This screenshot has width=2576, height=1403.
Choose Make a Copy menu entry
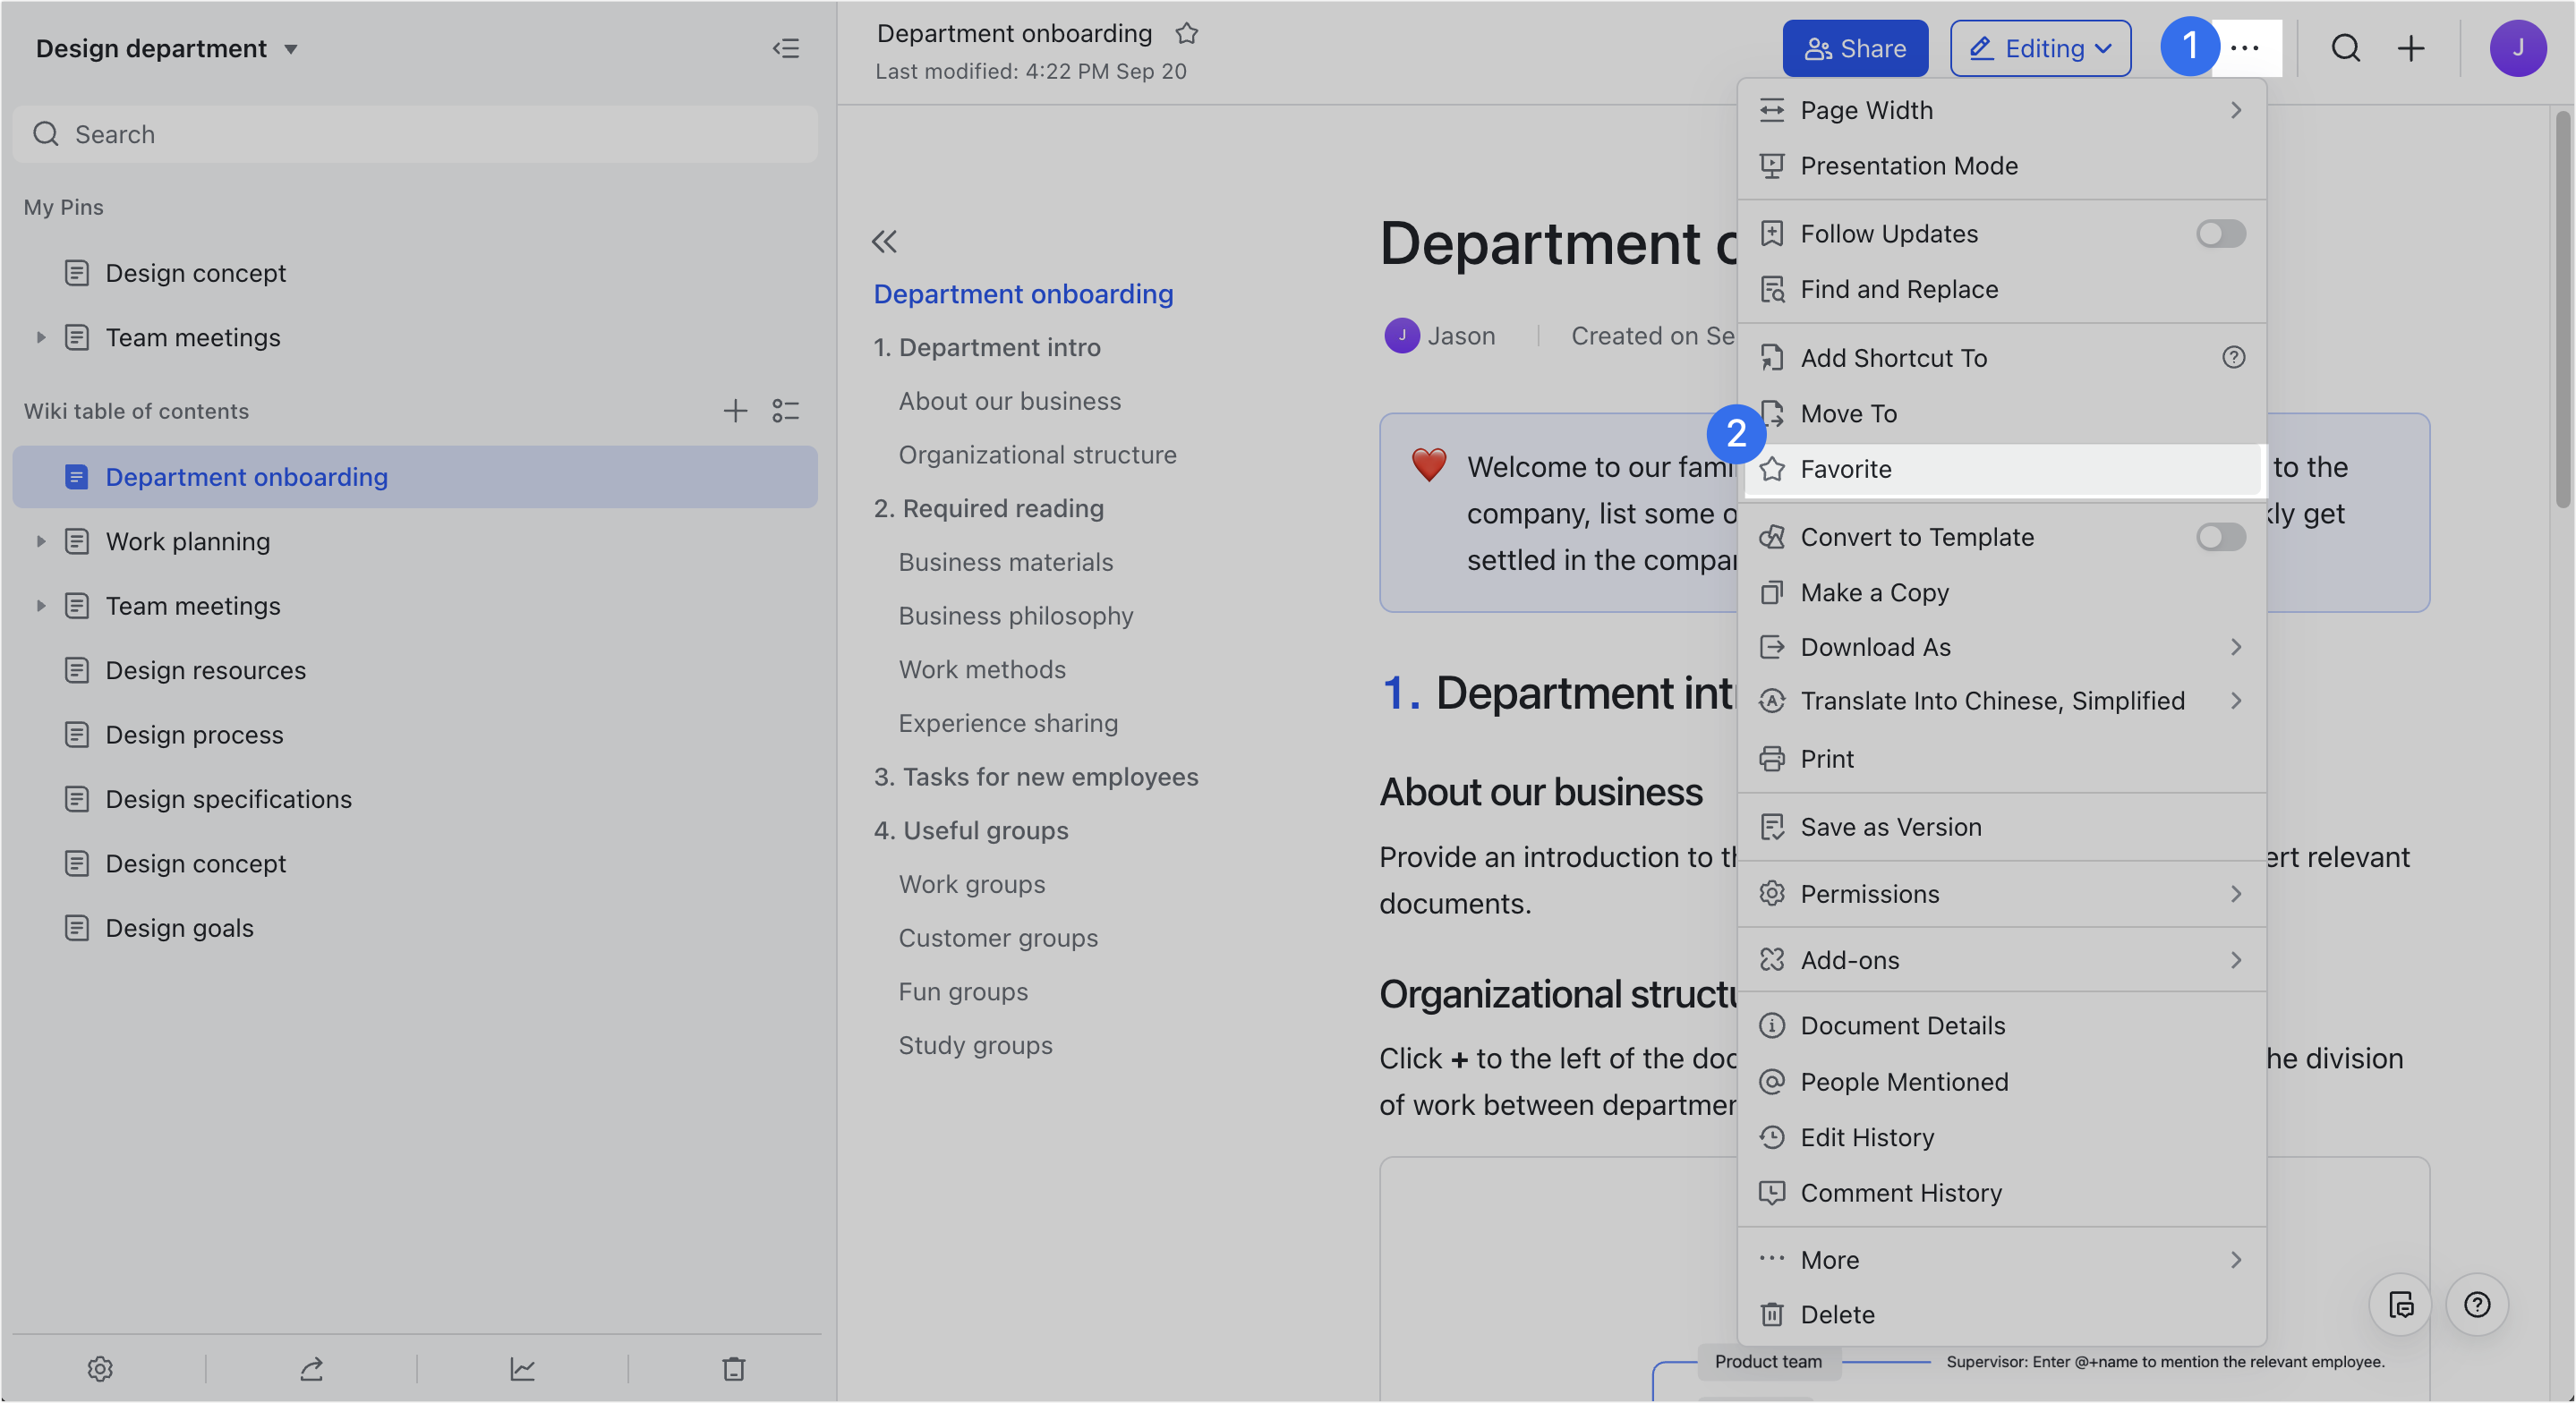click(1874, 592)
